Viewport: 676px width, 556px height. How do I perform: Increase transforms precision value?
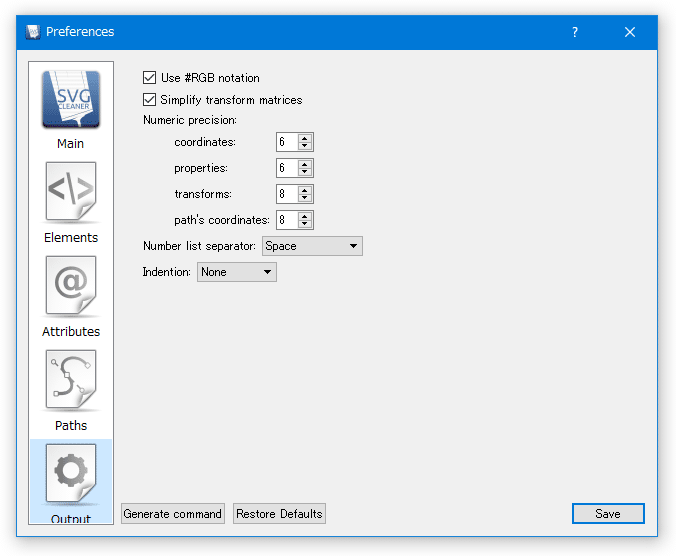[305, 190]
